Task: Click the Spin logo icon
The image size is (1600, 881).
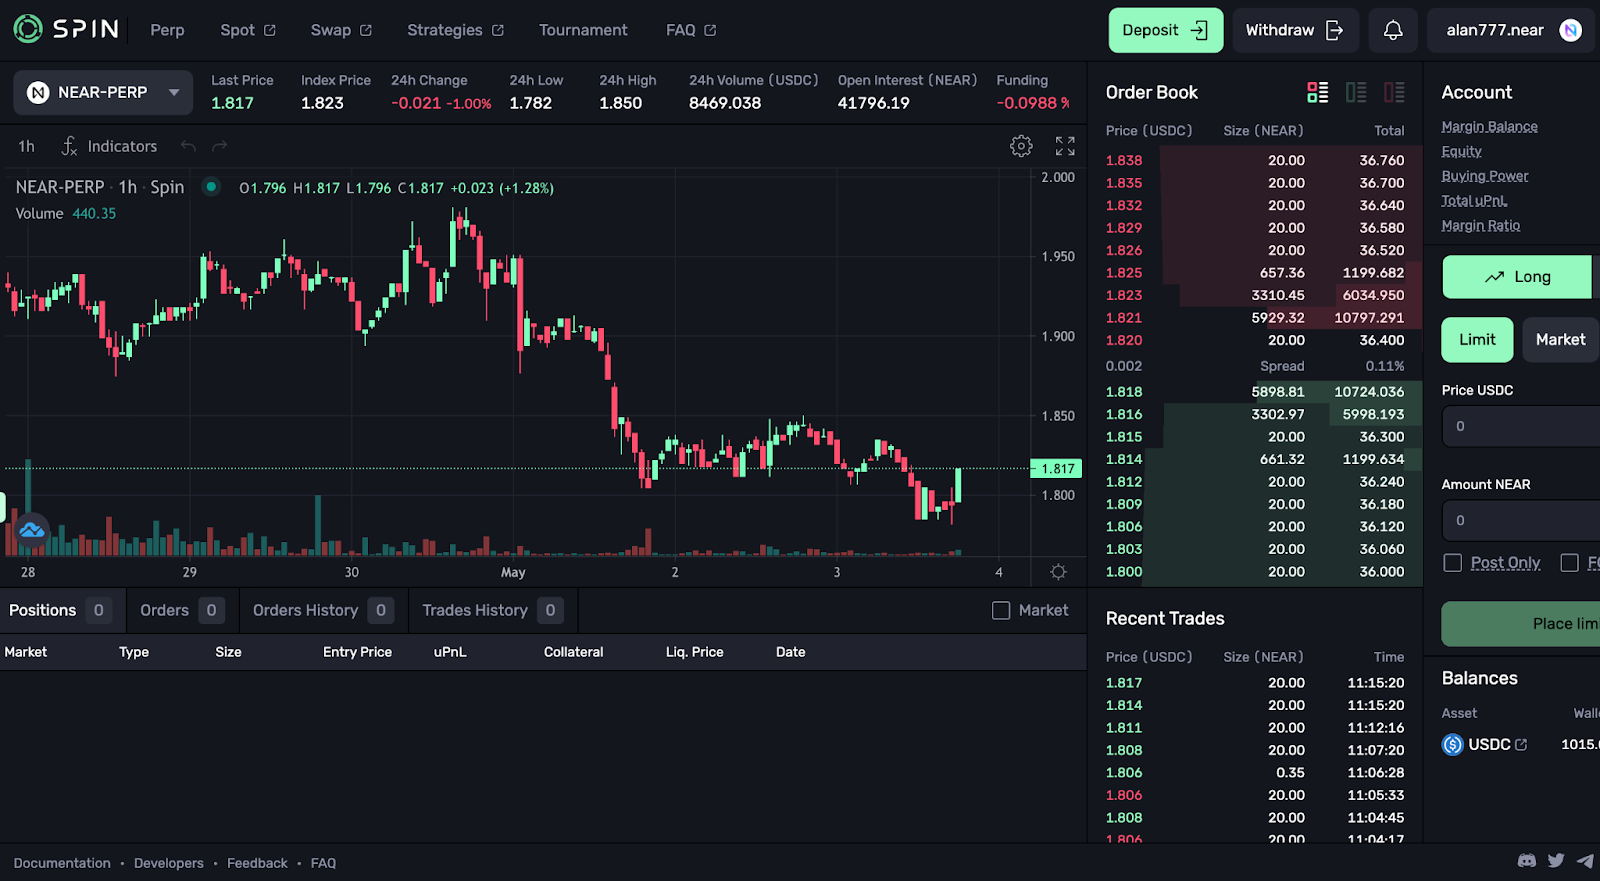Action: point(28,29)
